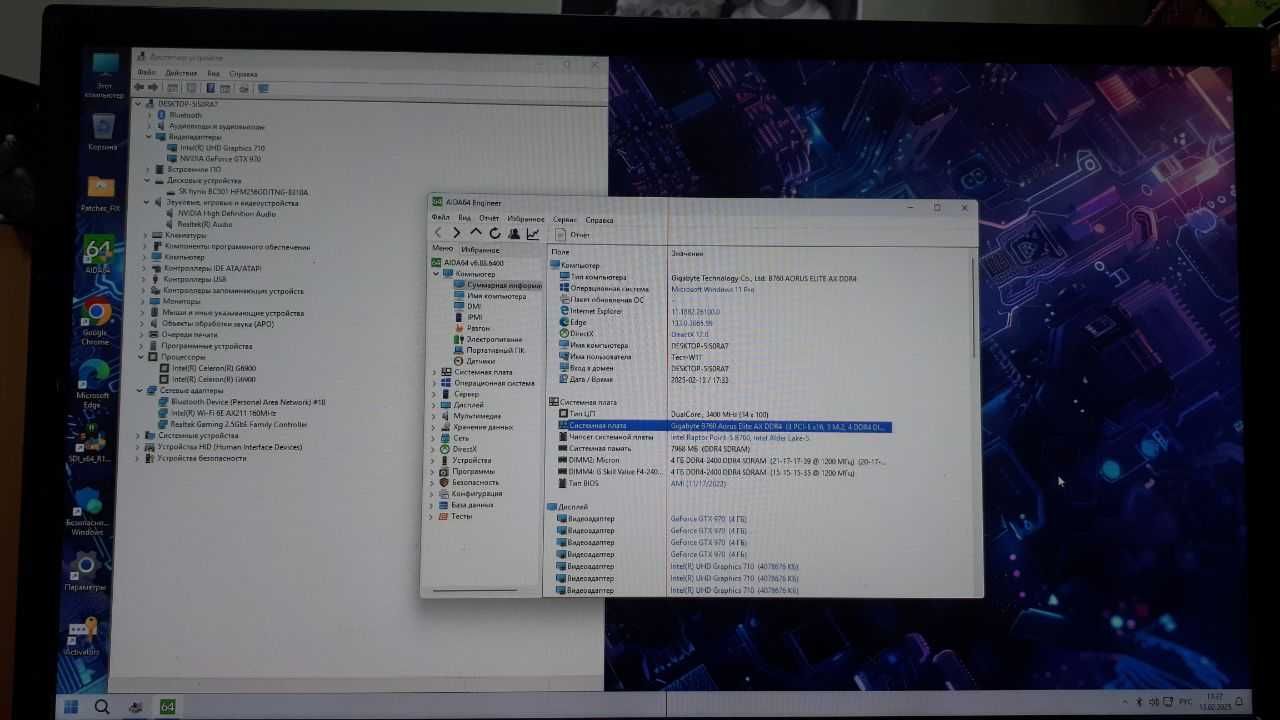Open the Microsoft Edge desktop icon
The image size is (1280, 720).
[93, 384]
